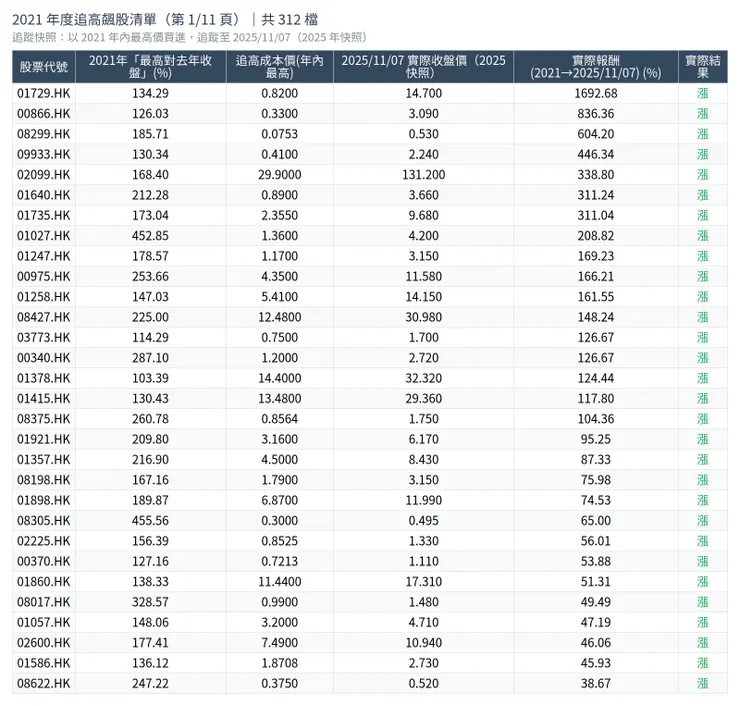Select the return value 604.20

click(596, 134)
